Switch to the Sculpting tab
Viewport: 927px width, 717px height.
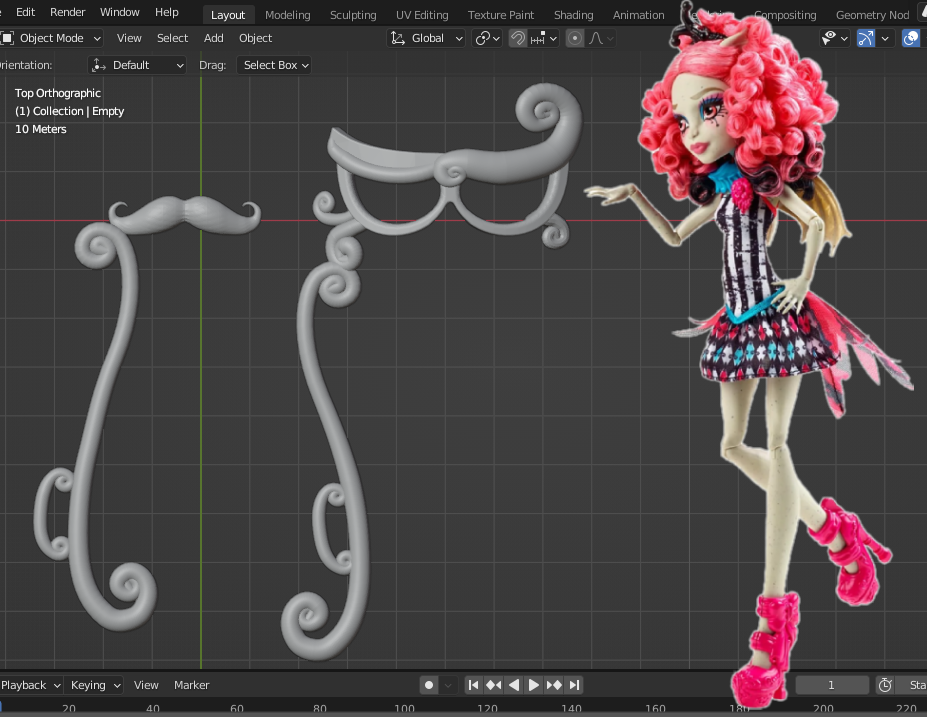tap(353, 14)
